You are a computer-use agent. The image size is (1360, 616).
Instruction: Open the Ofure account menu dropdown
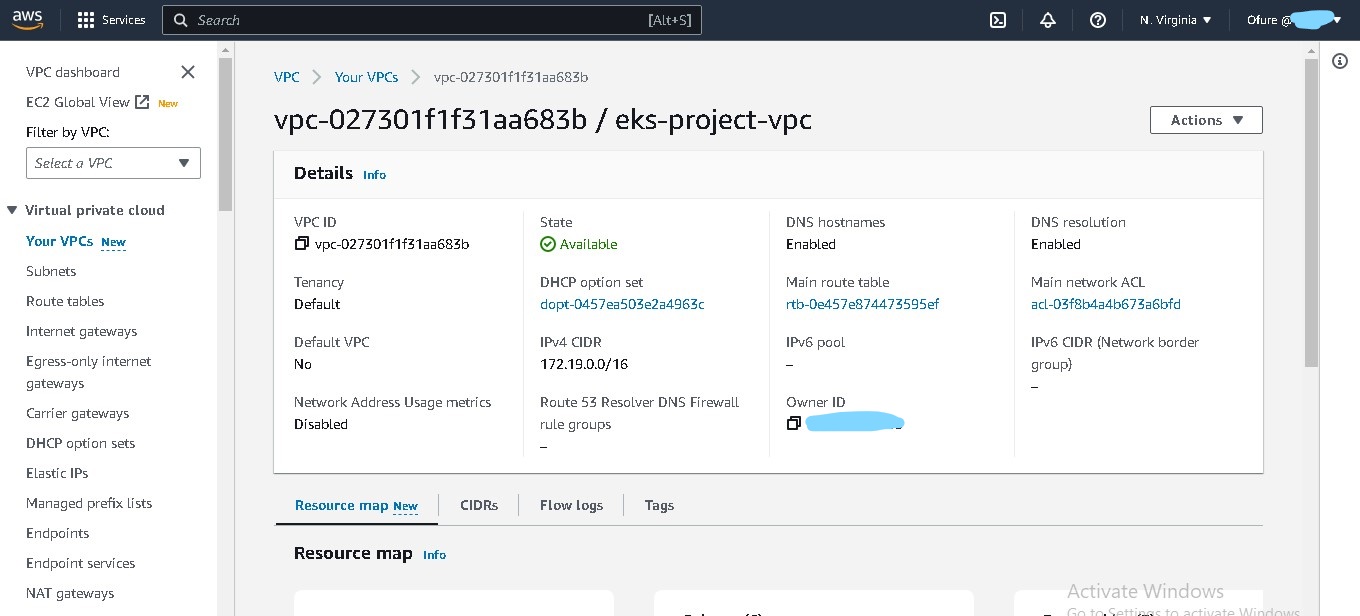1294,20
